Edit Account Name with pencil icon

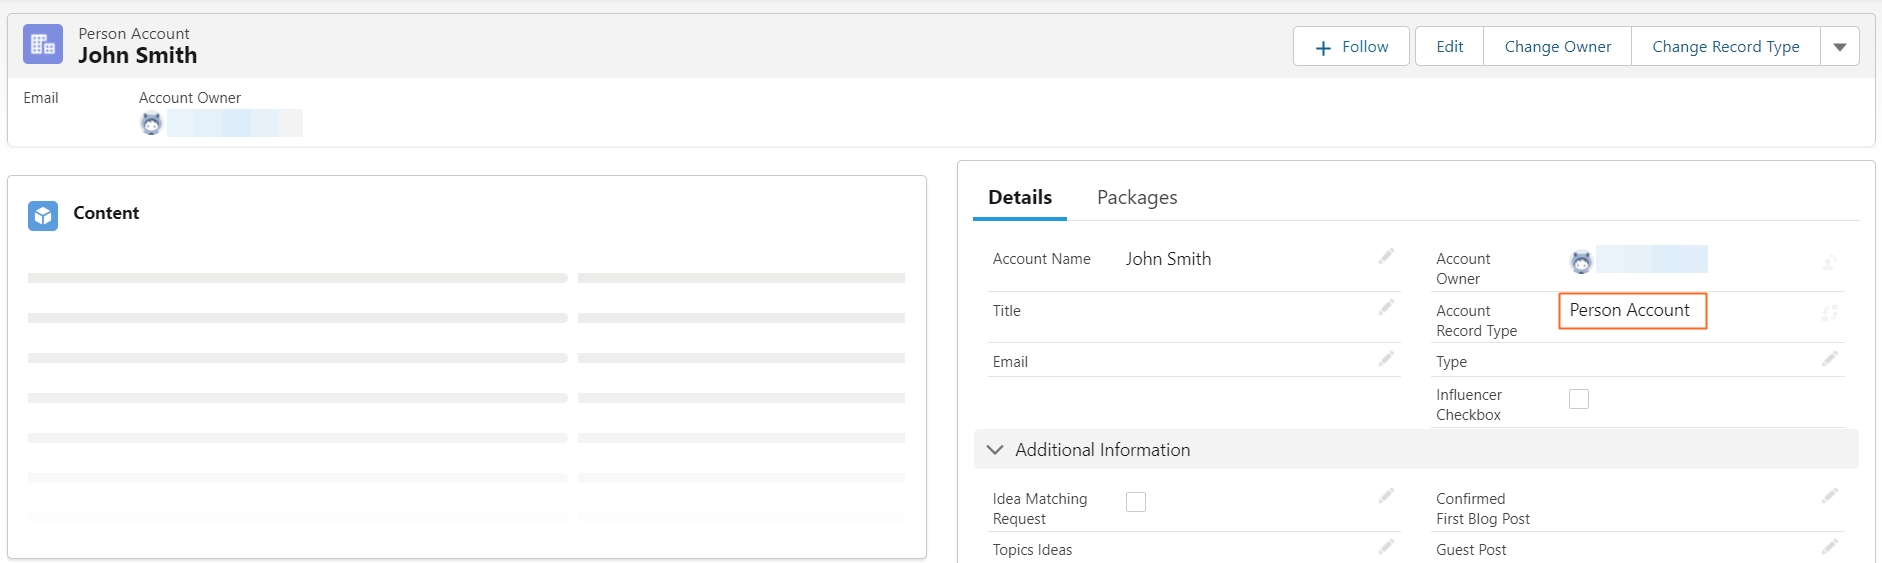(1386, 257)
